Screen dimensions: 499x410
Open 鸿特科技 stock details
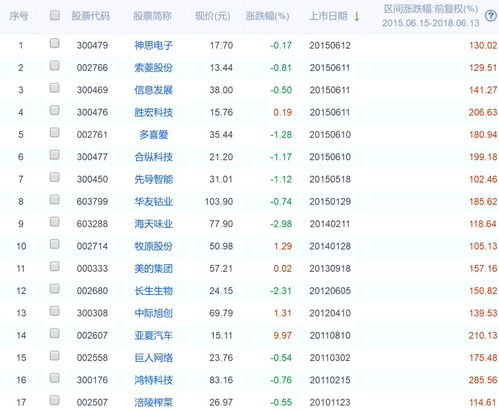click(153, 380)
